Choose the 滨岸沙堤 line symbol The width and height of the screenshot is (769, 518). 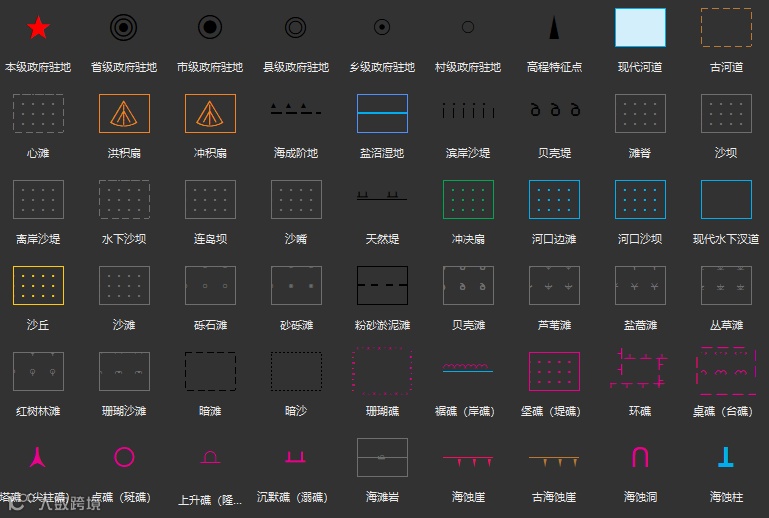coord(468,111)
